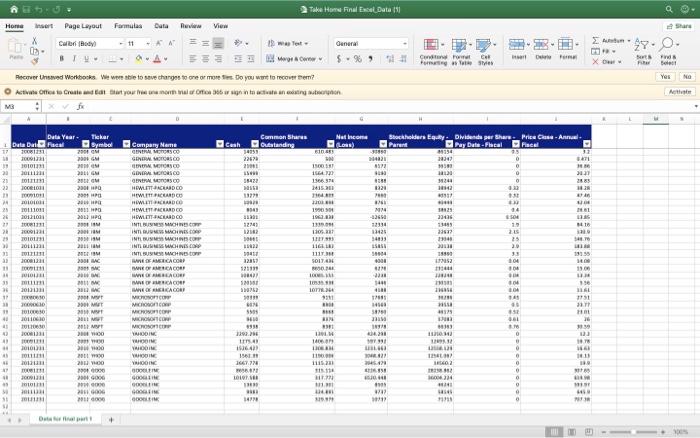Adjust the zoom slider in status bar

(633, 432)
